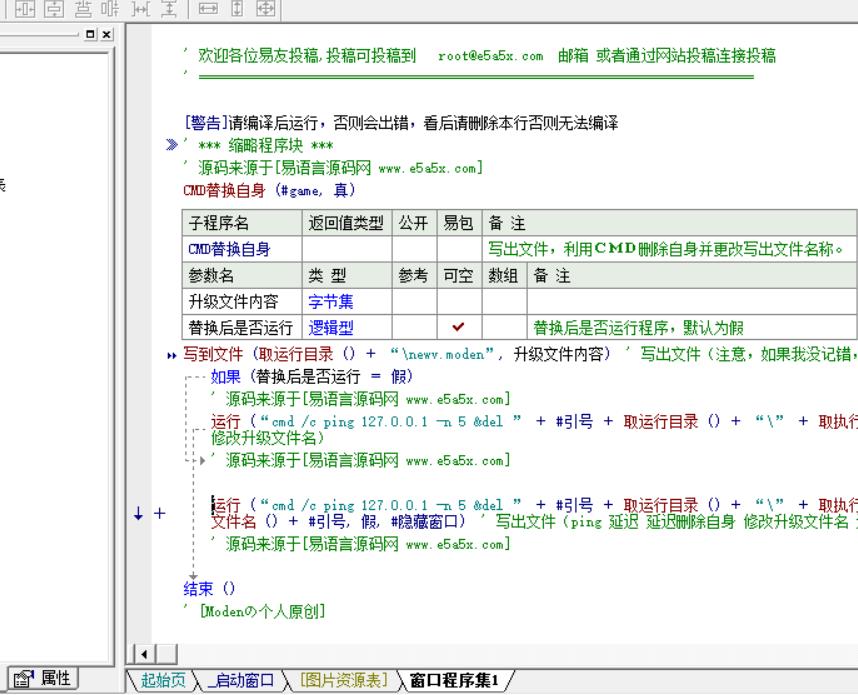Select the 窗口程序集1 tab
The width and height of the screenshot is (858, 695).
click(454, 680)
